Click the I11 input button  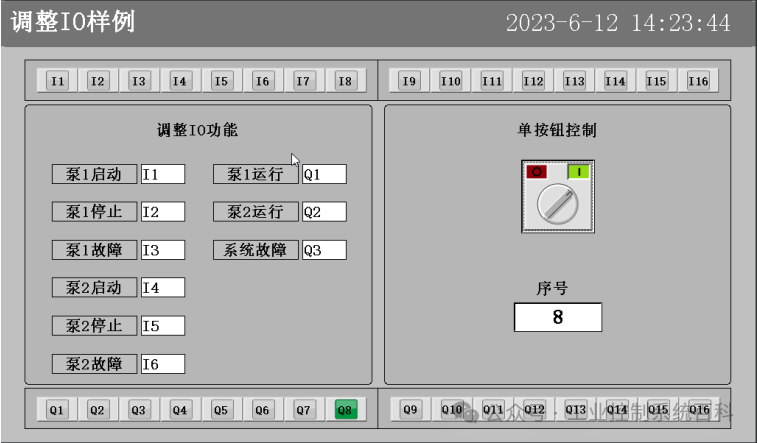pyautogui.click(x=492, y=81)
